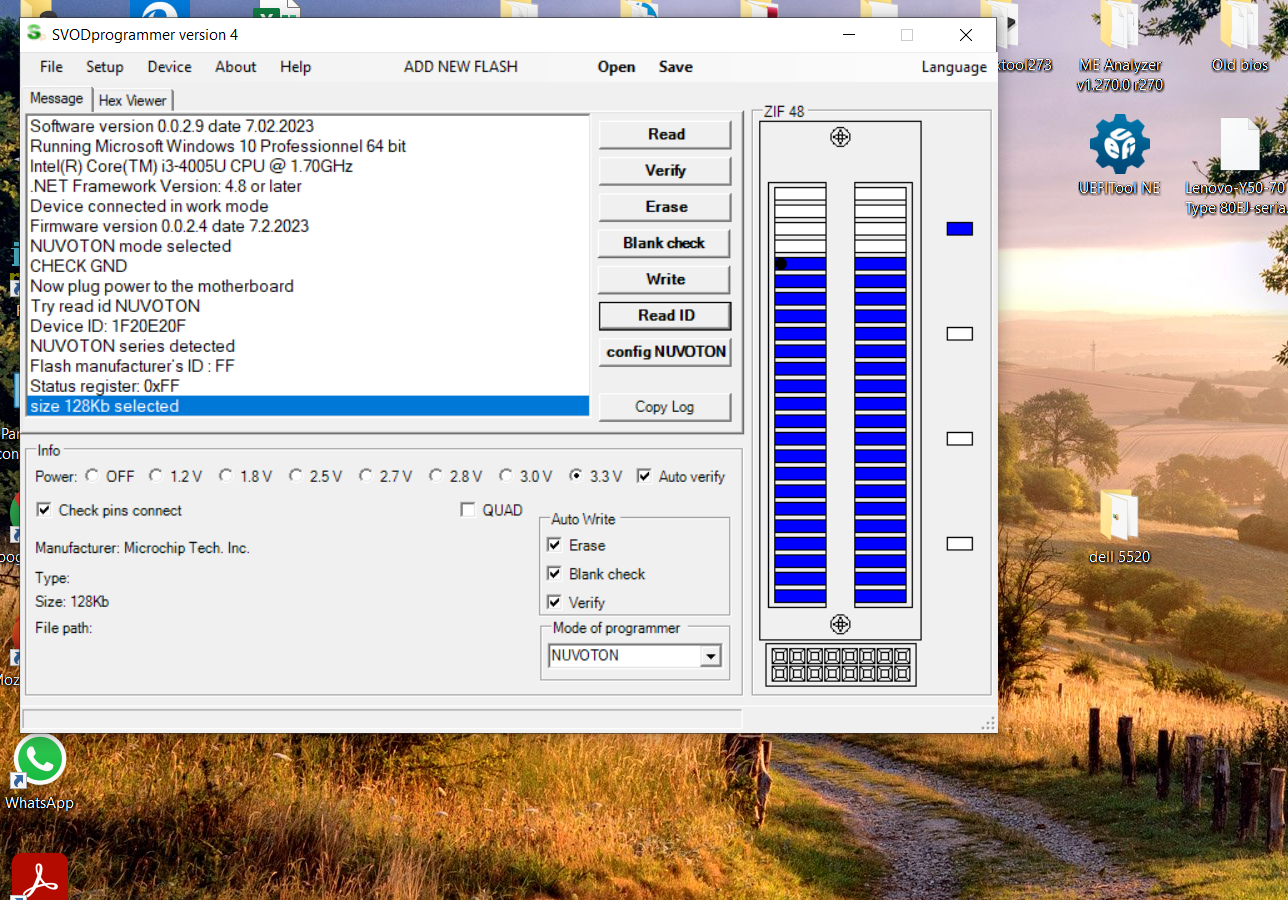Select the Device ID line in log
The image size is (1288, 900).
click(108, 326)
